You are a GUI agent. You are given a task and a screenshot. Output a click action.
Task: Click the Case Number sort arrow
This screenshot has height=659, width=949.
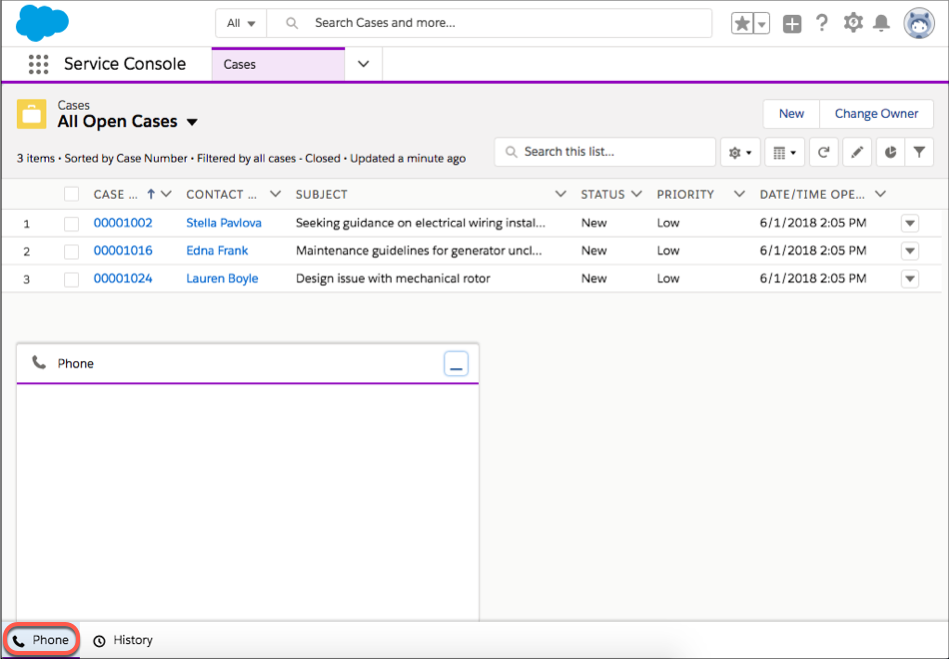pyautogui.click(x=151, y=194)
